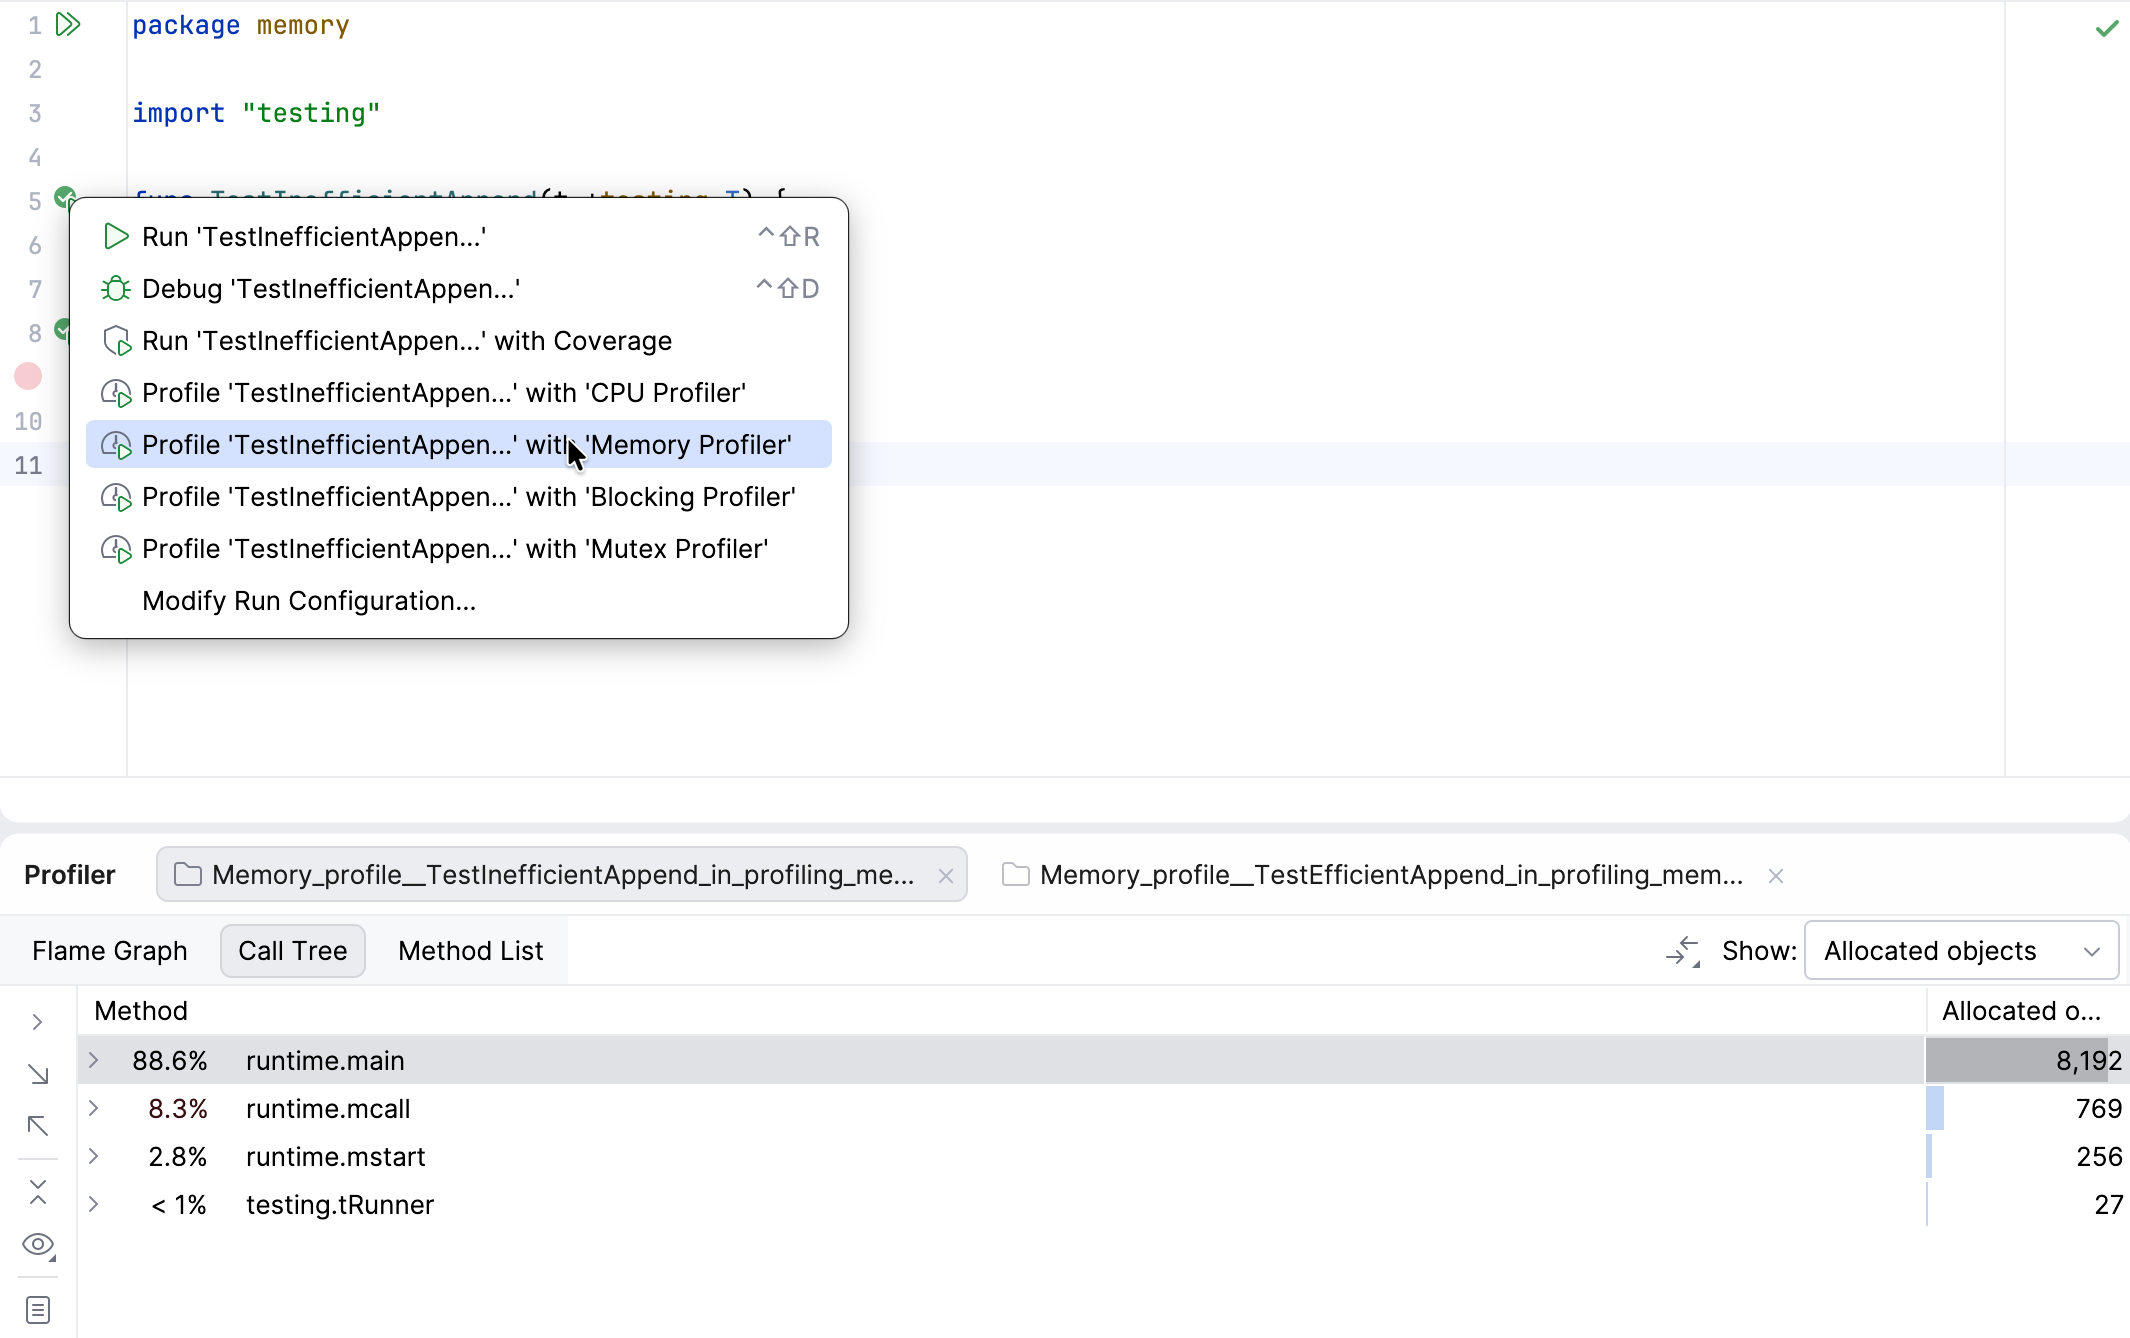Select Profile with 'Memory Profiler' menu item
This screenshot has width=2130, height=1338.
coord(466,445)
